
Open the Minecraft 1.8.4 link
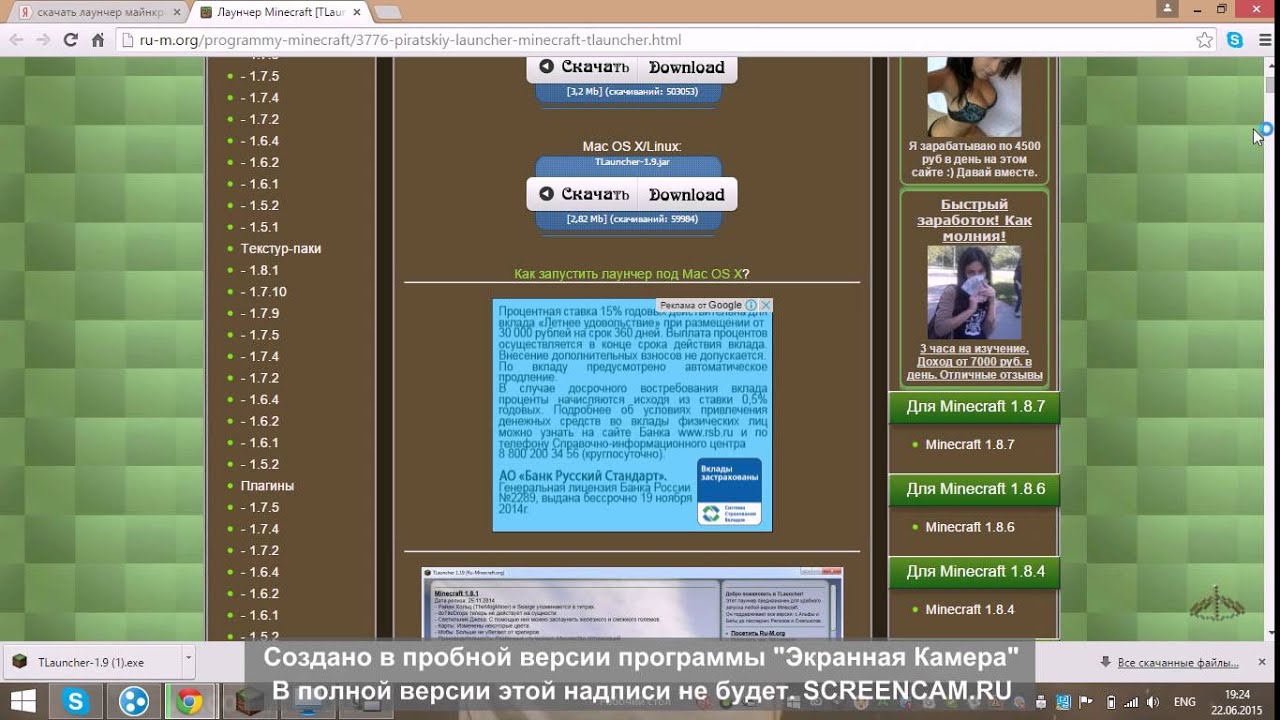970,609
